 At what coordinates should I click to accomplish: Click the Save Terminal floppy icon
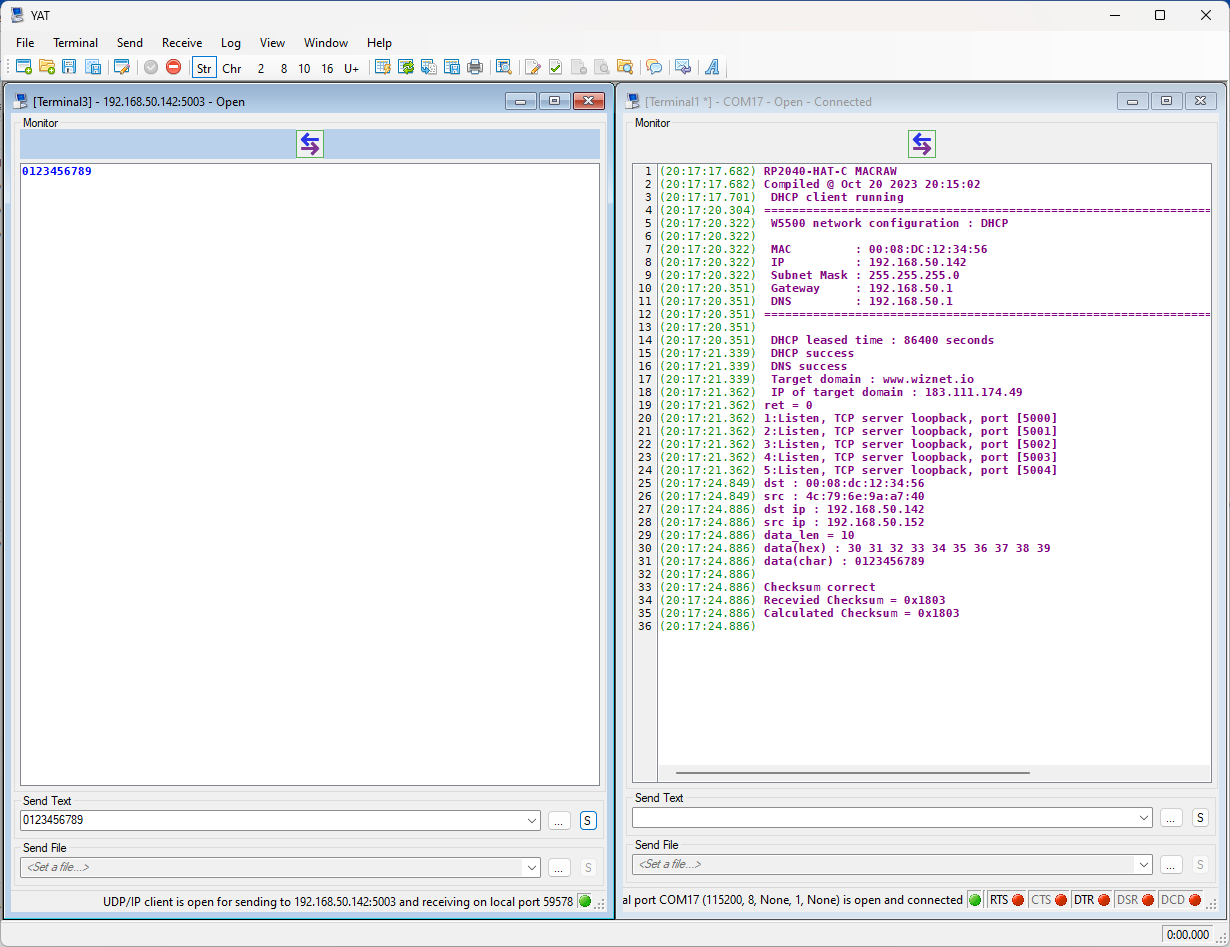click(69, 67)
